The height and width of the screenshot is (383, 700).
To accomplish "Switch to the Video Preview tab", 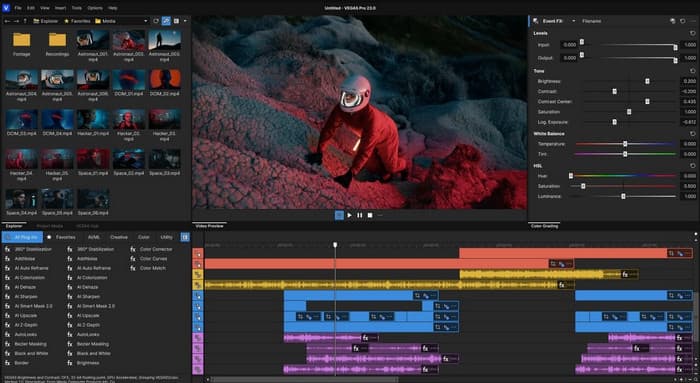I will pos(209,226).
